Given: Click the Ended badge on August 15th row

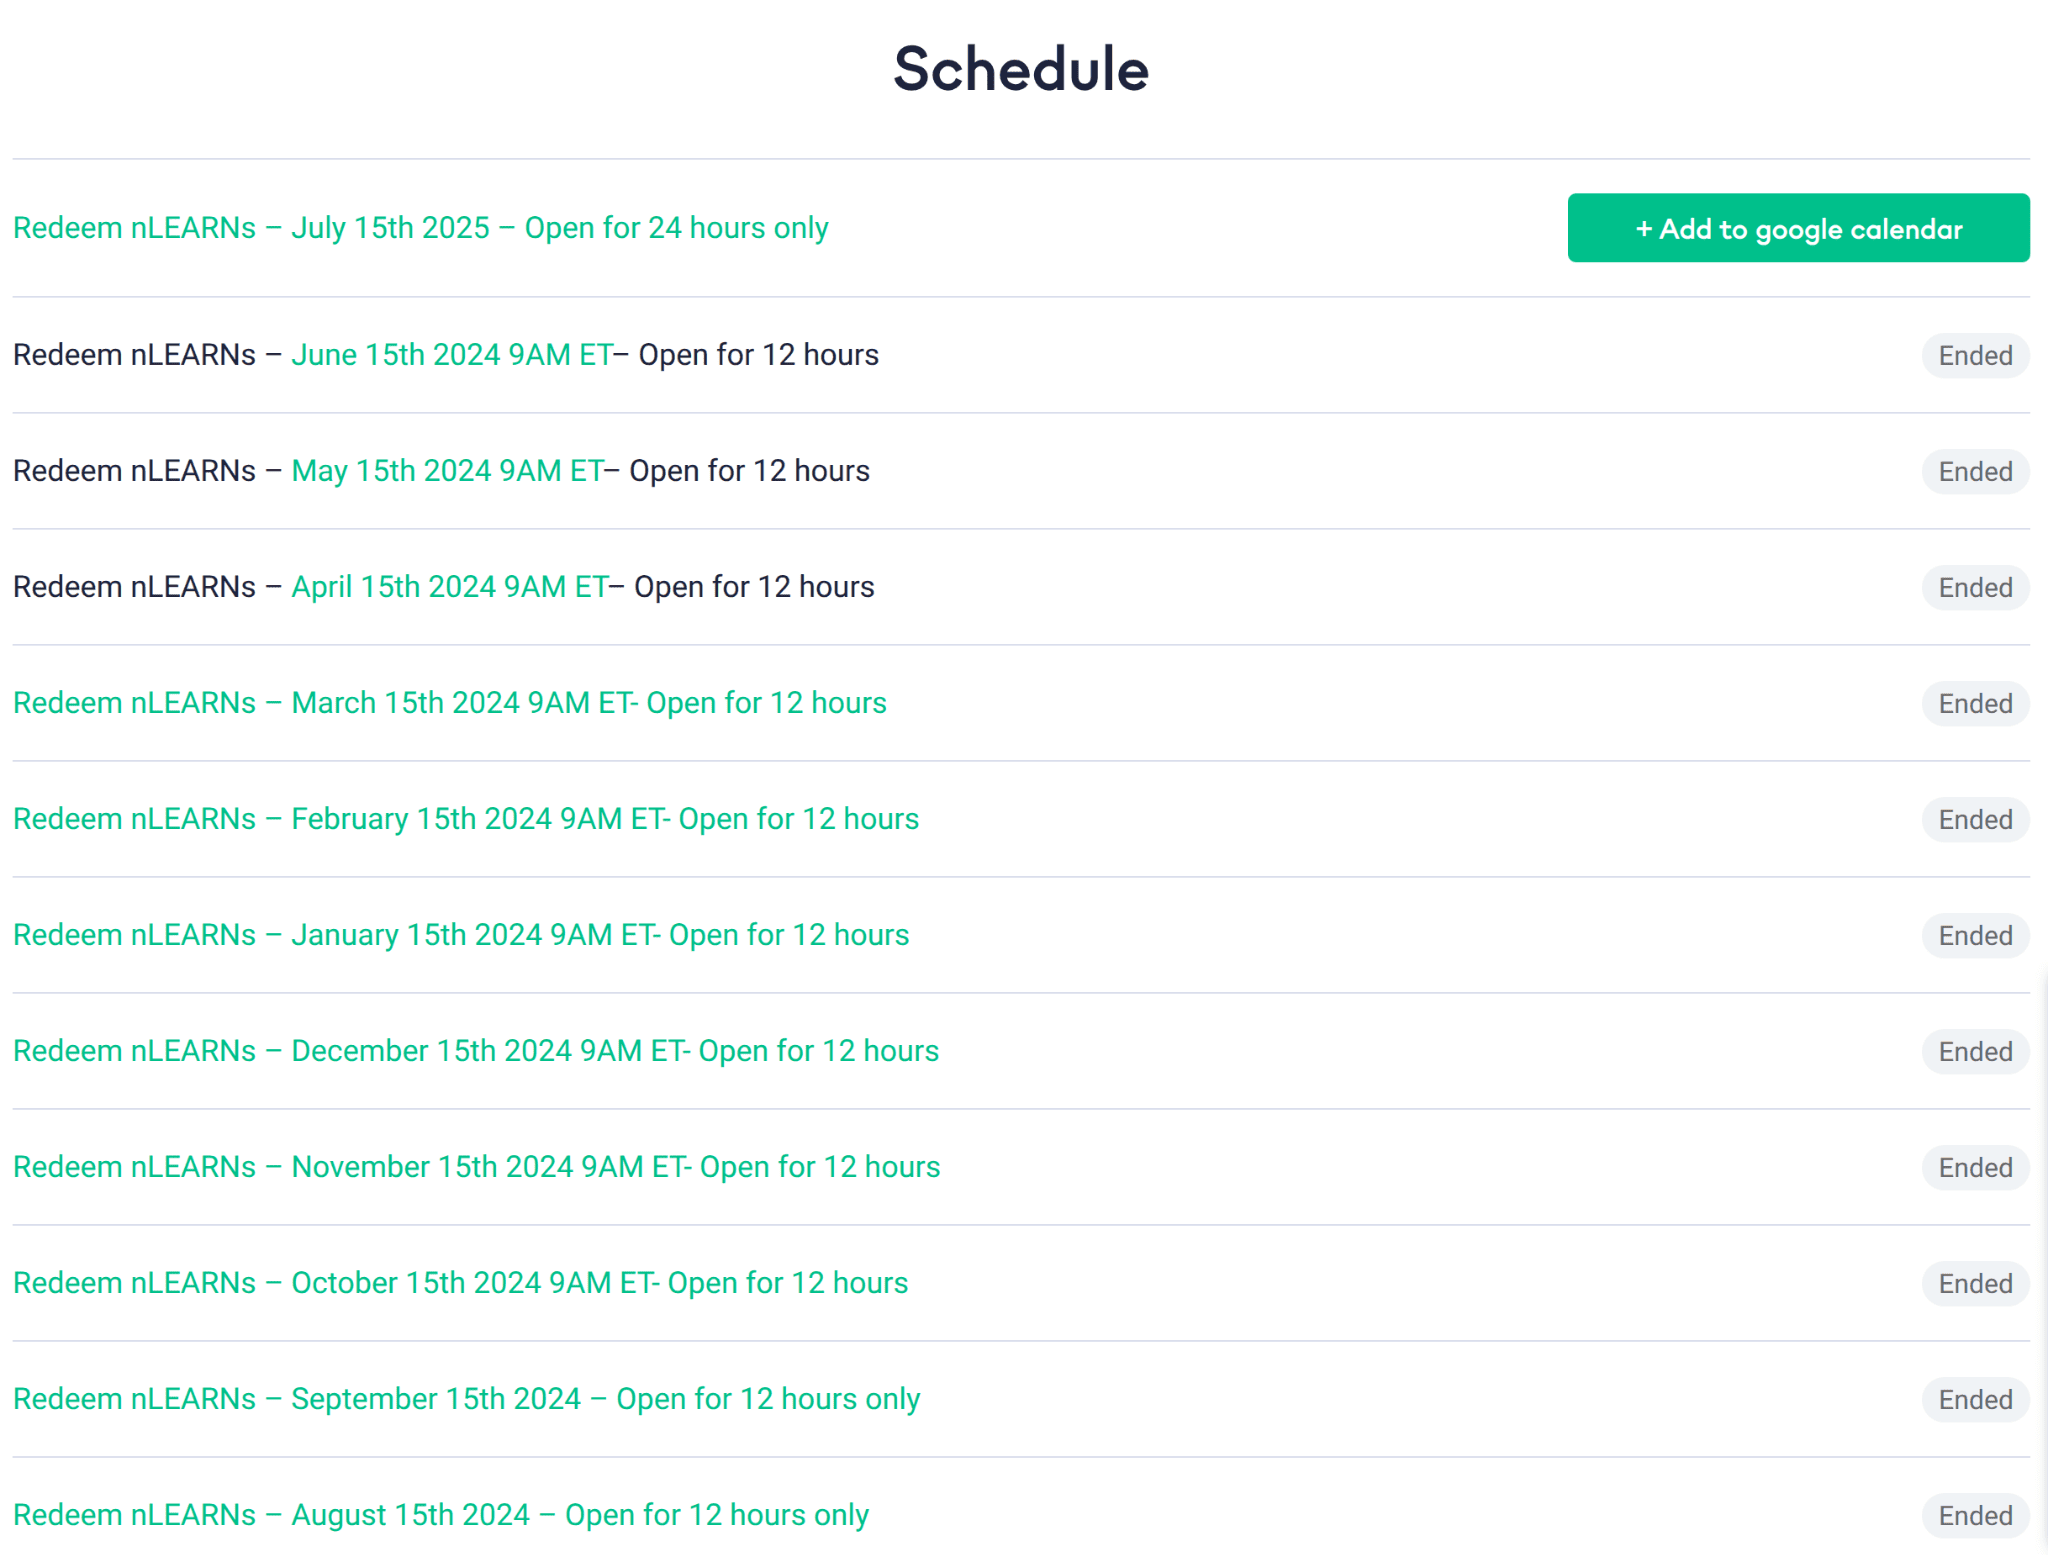Looking at the screenshot, I should coord(1975,1516).
